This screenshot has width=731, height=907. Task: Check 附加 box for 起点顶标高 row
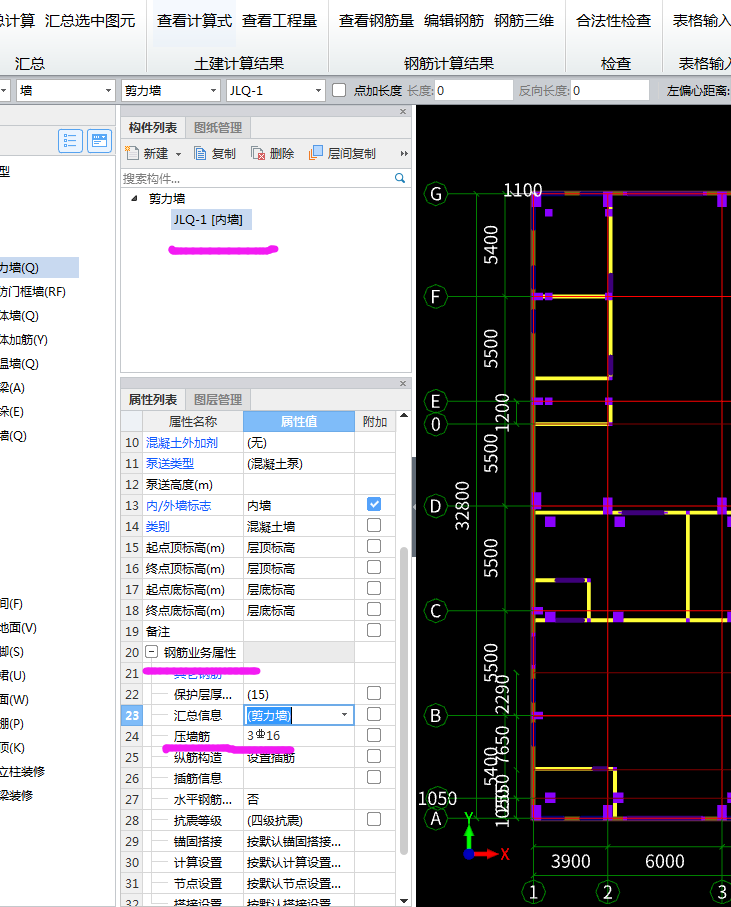pos(374,546)
